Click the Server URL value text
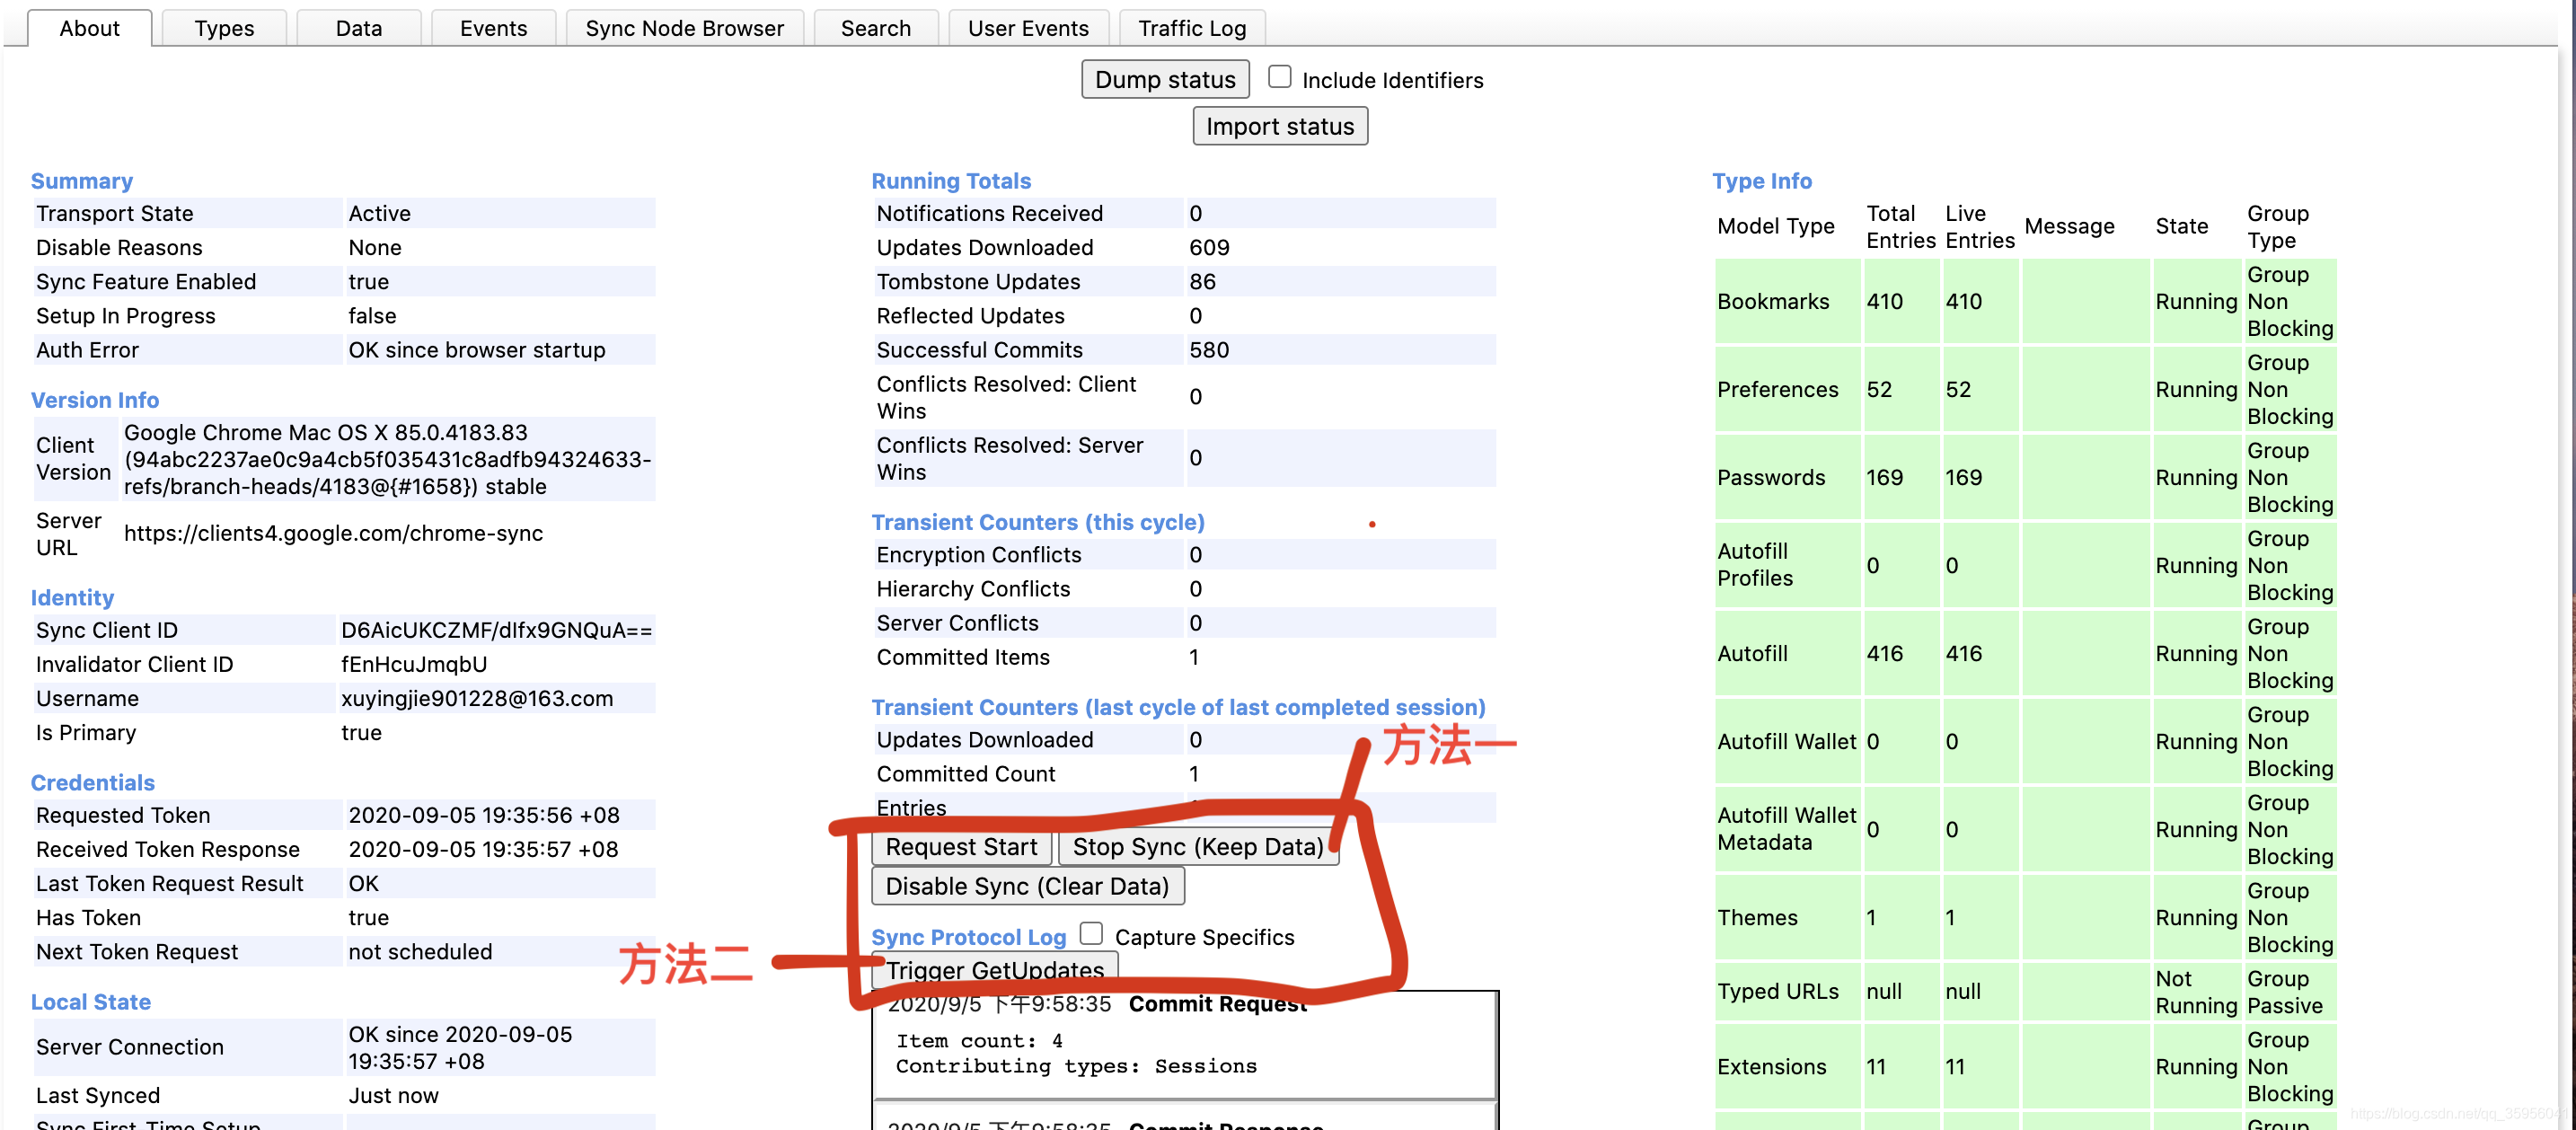The width and height of the screenshot is (2576, 1130). click(x=333, y=534)
